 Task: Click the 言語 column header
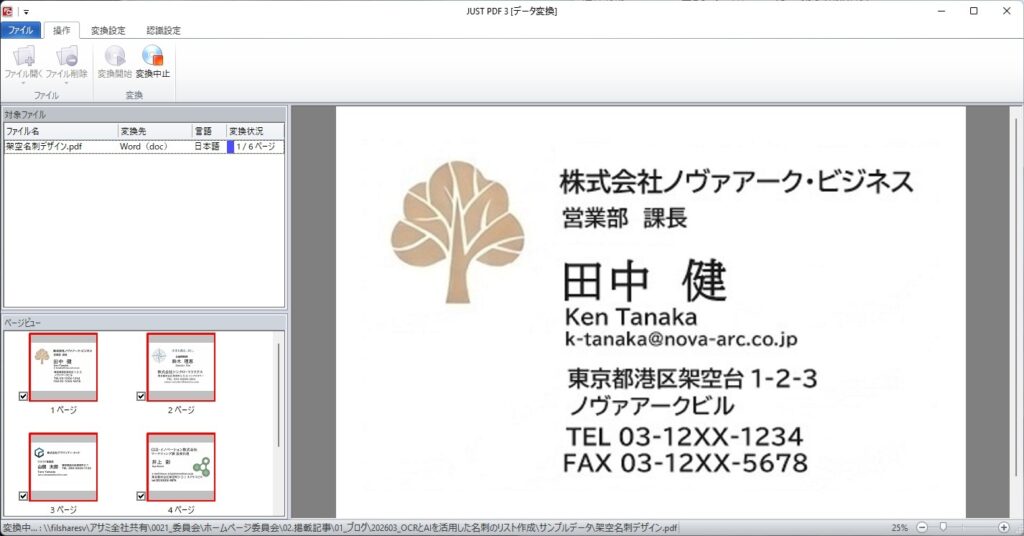click(x=209, y=131)
